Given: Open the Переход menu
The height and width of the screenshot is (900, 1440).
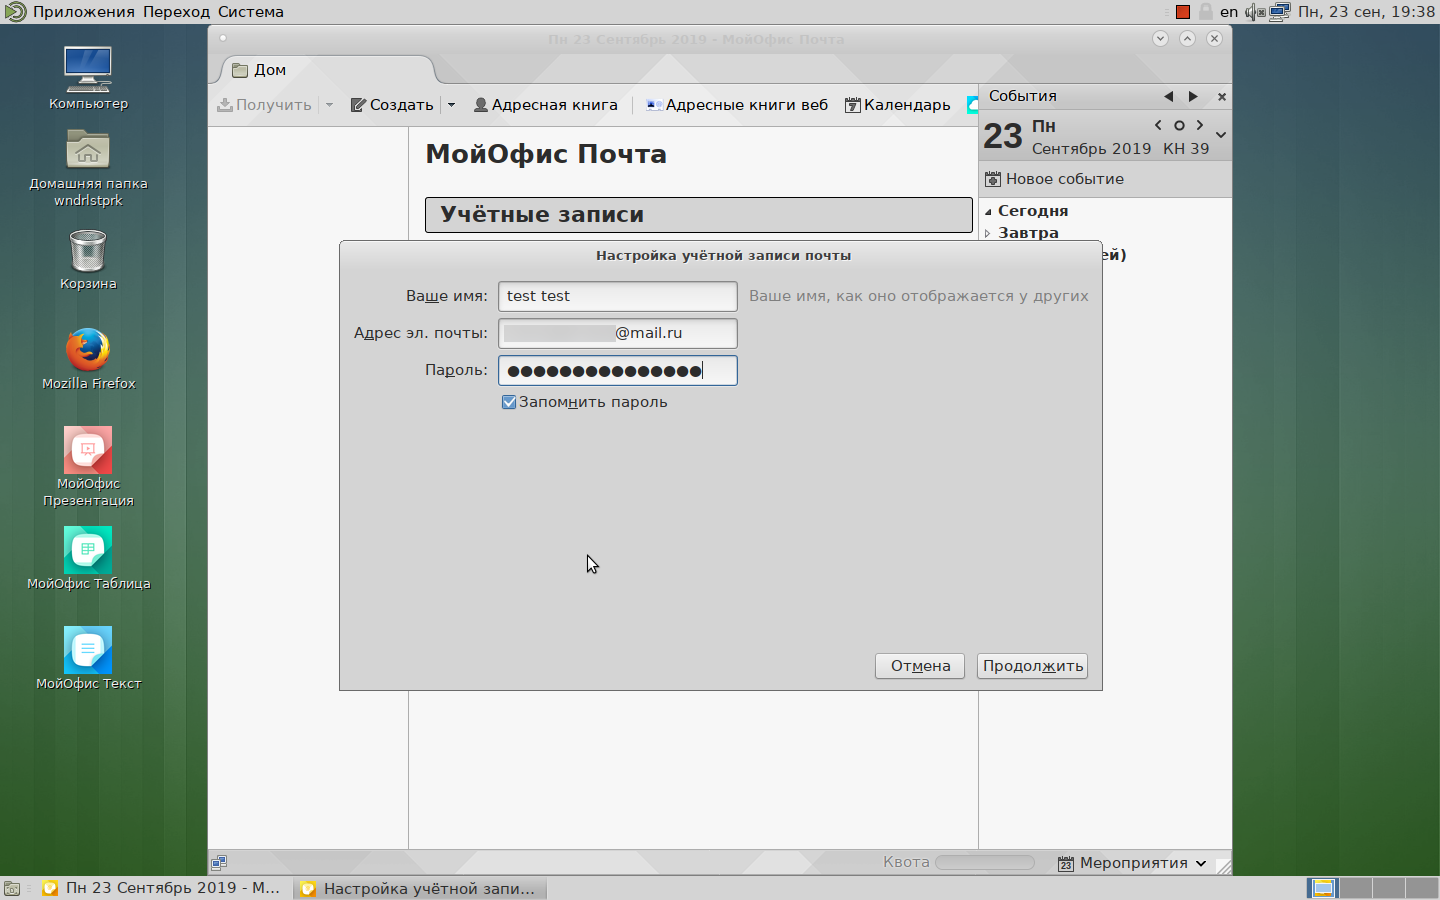Looking at the screenshot, I should 176,12.
